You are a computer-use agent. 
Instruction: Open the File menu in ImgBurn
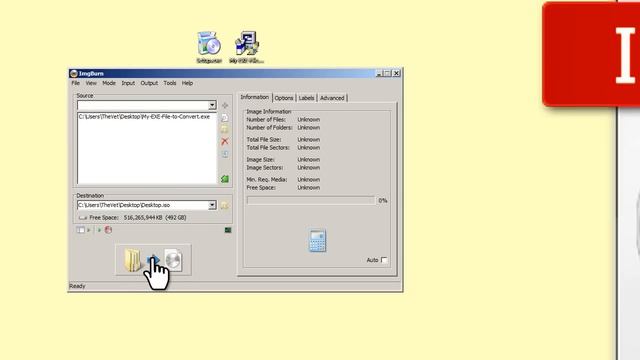coord(76,83)
